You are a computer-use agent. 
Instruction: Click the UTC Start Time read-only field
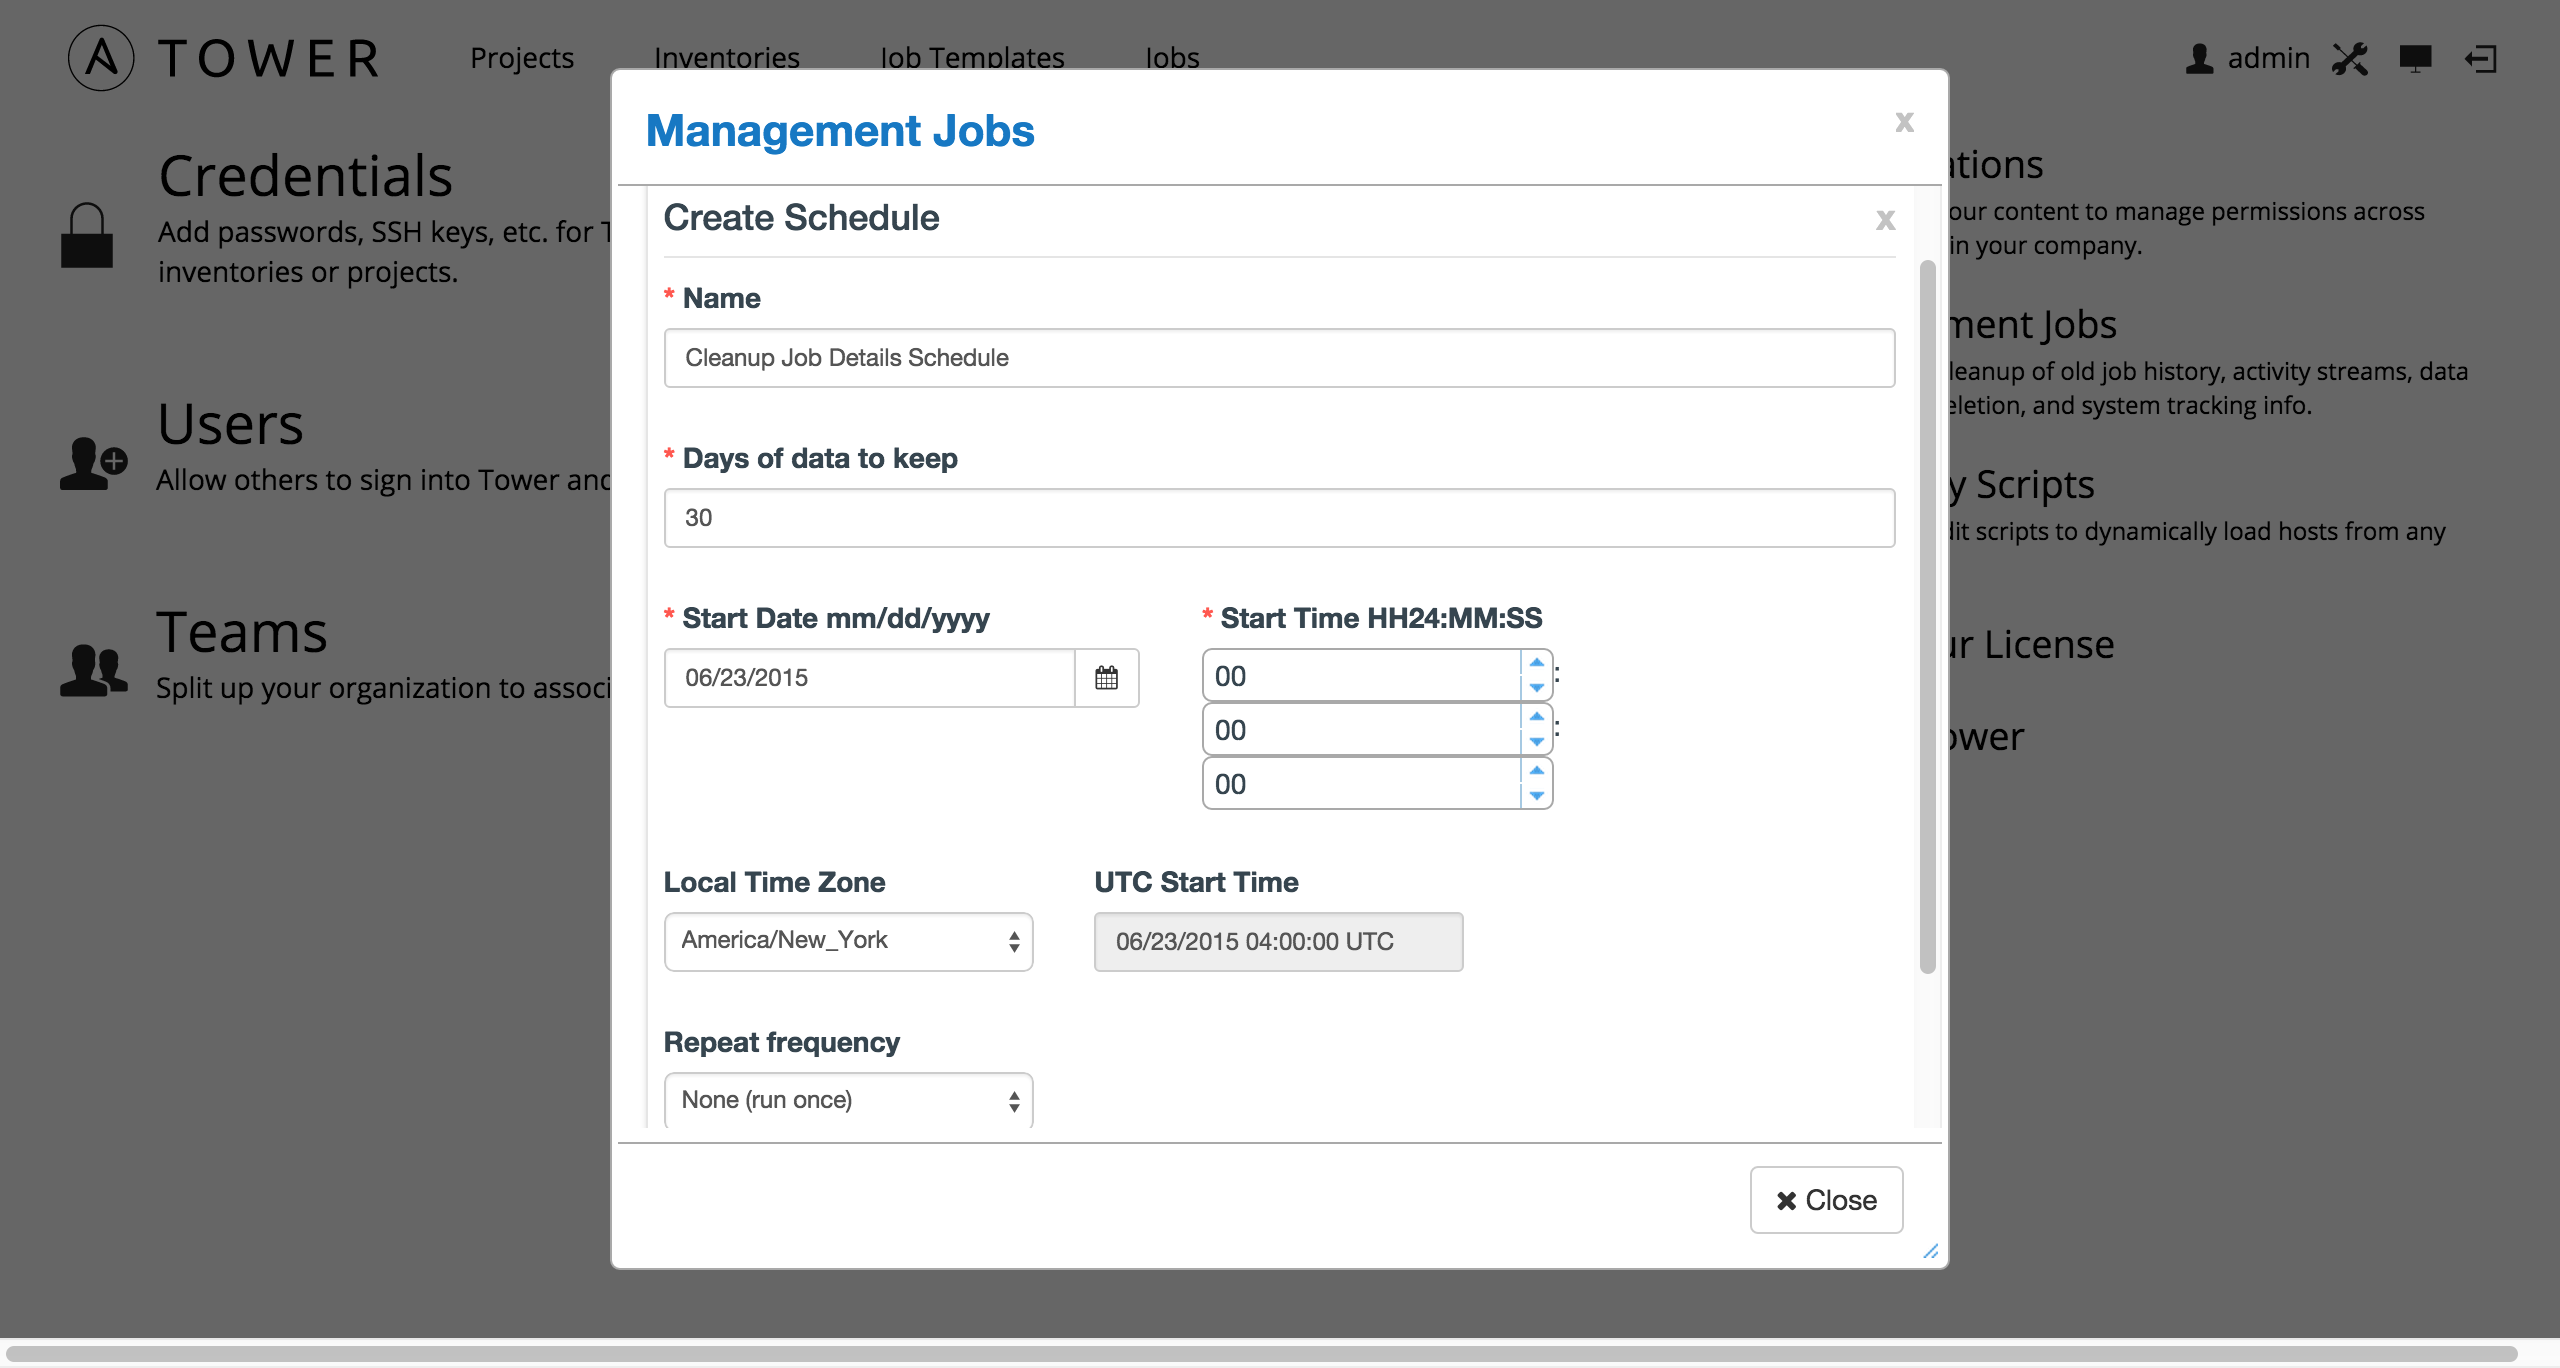[x=1277, y=941]
